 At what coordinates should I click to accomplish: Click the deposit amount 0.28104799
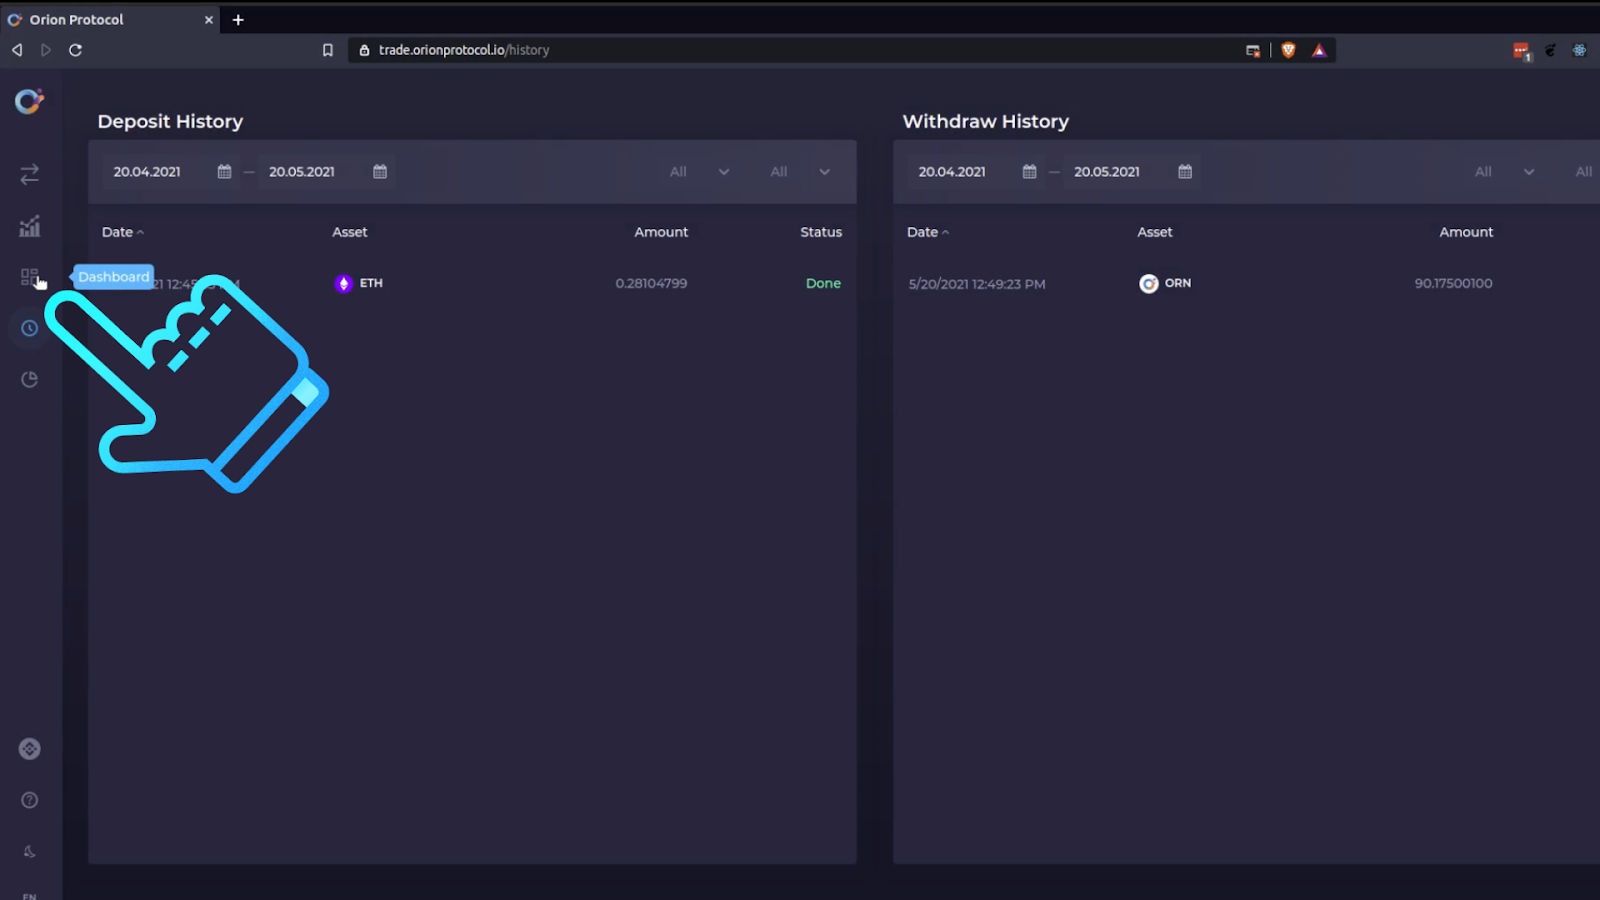[x=651, y=283]
